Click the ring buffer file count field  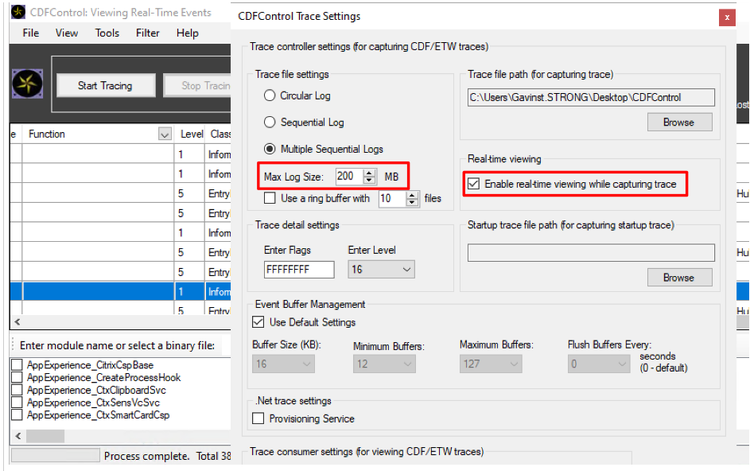point(392,198)
